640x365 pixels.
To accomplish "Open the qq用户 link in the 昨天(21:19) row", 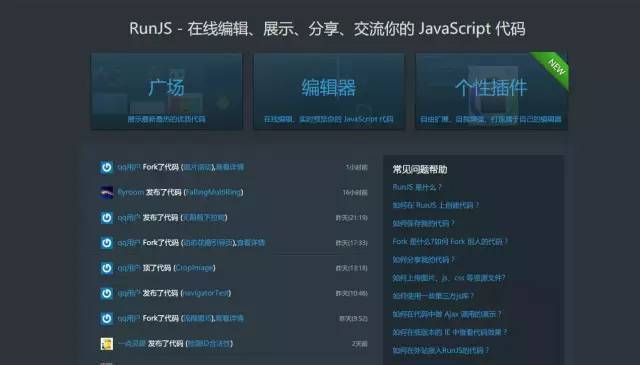I will point(129,218).
